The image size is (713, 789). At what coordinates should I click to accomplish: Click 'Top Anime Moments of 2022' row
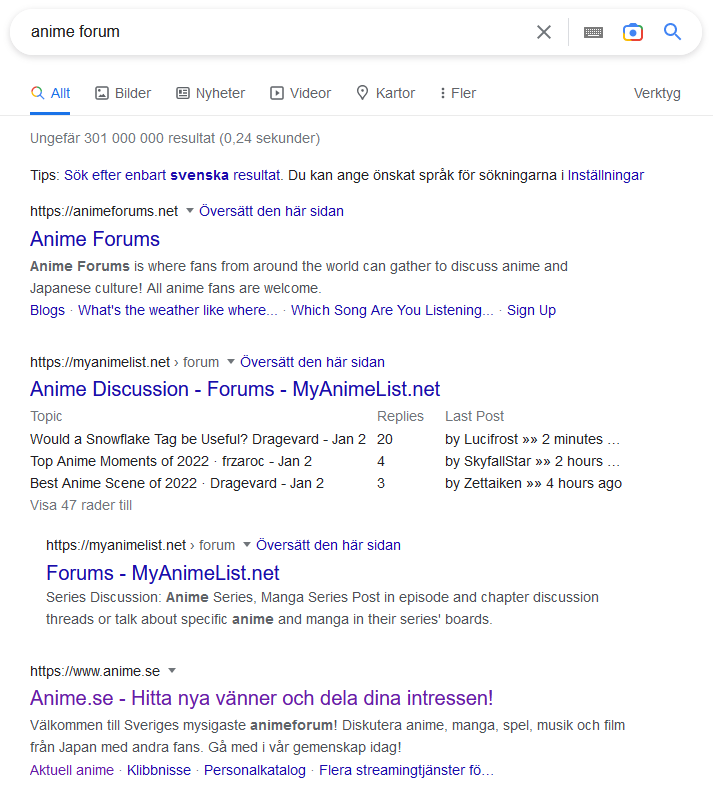[x=171, y=461]
